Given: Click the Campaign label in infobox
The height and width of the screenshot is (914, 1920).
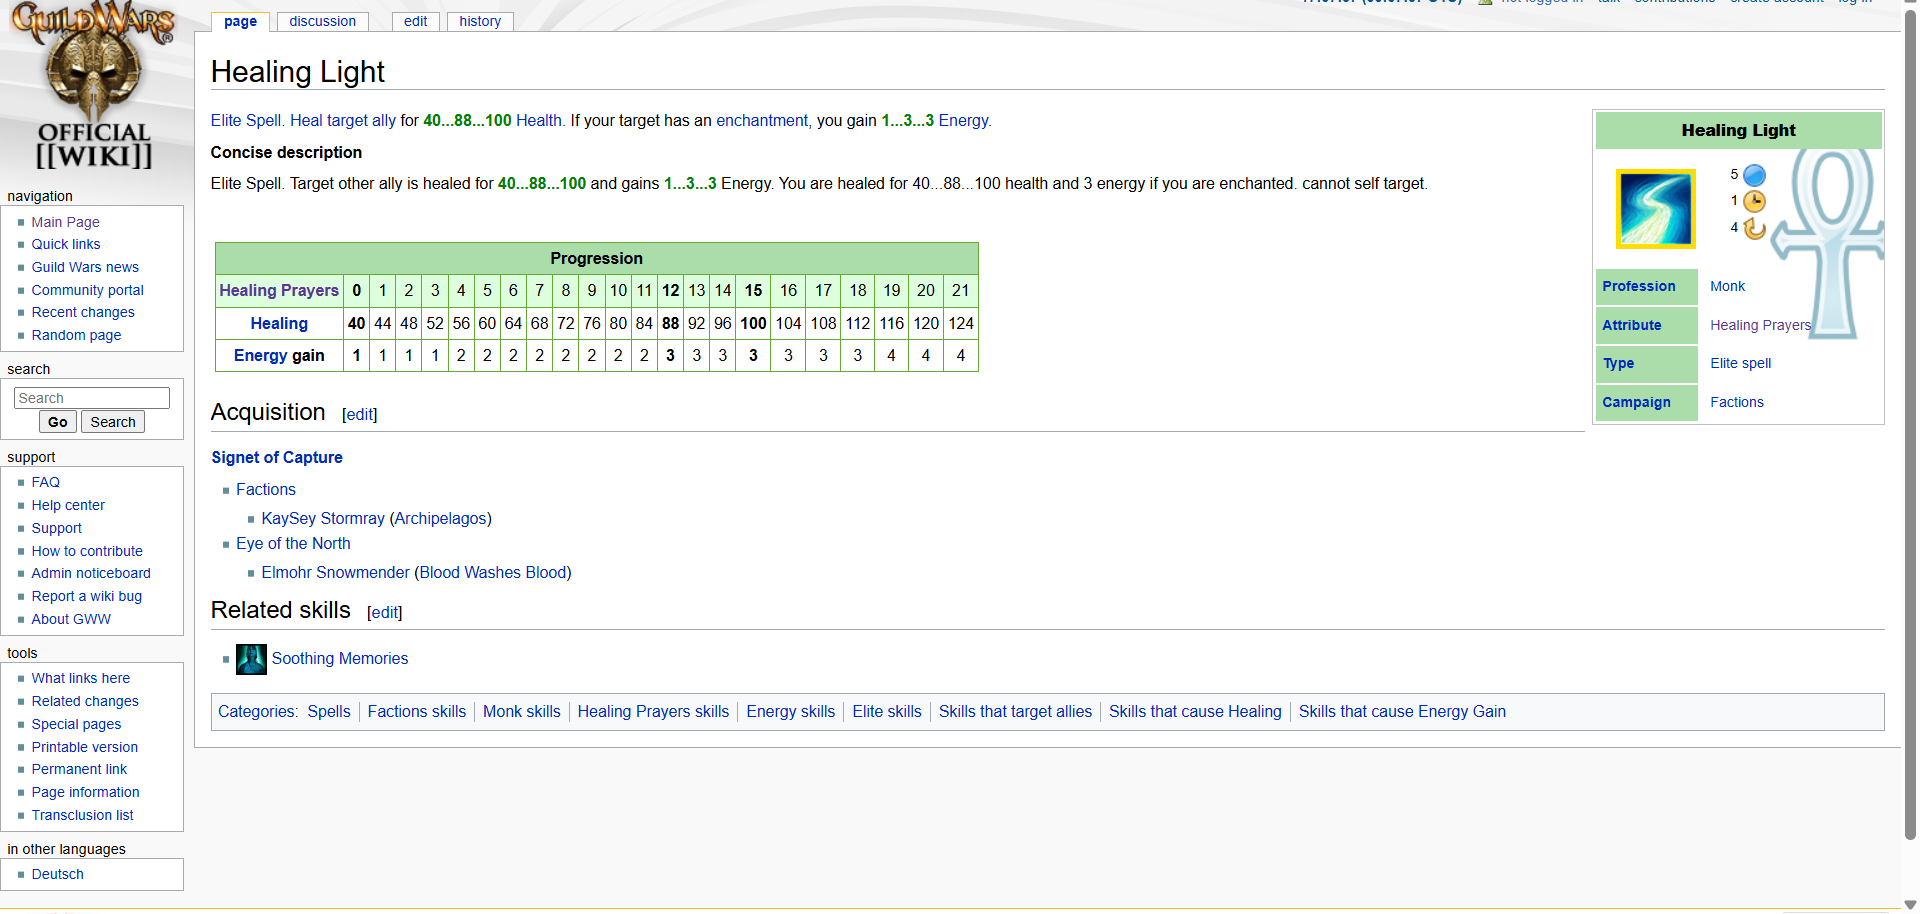Looking at the screenshot, I should tap(1636, 402).
